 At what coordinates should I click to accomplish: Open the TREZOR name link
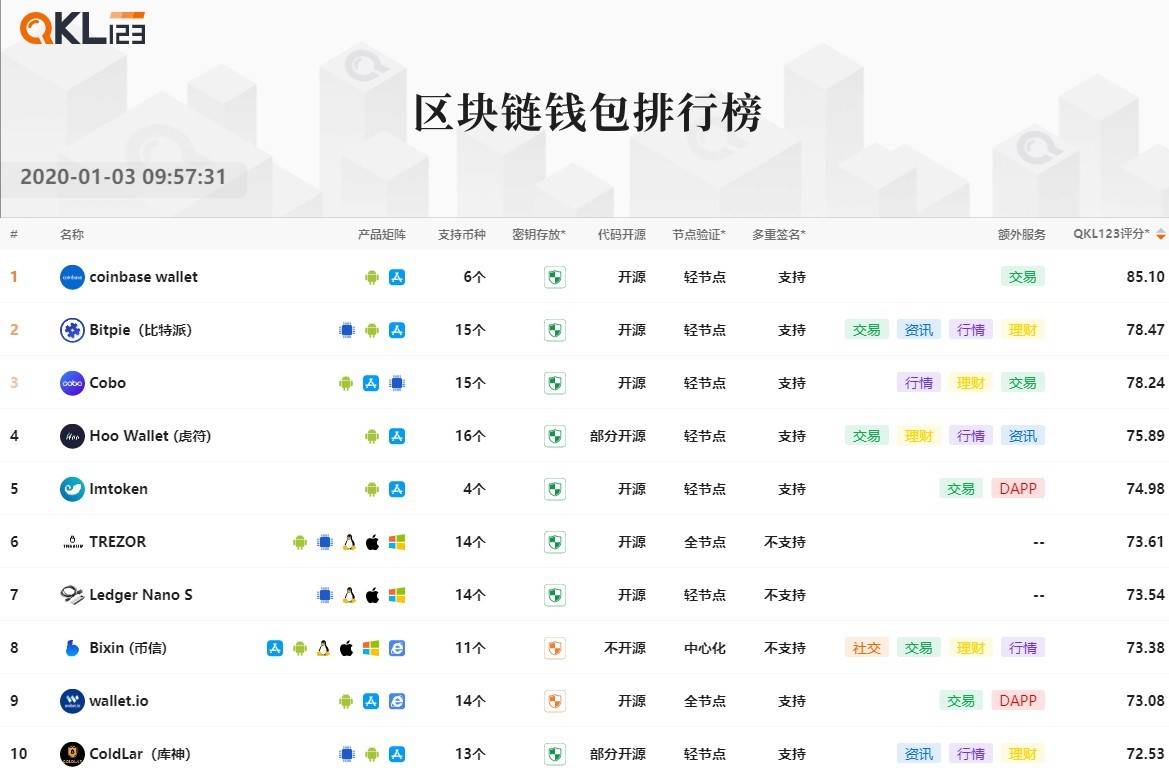pos(118,541)
